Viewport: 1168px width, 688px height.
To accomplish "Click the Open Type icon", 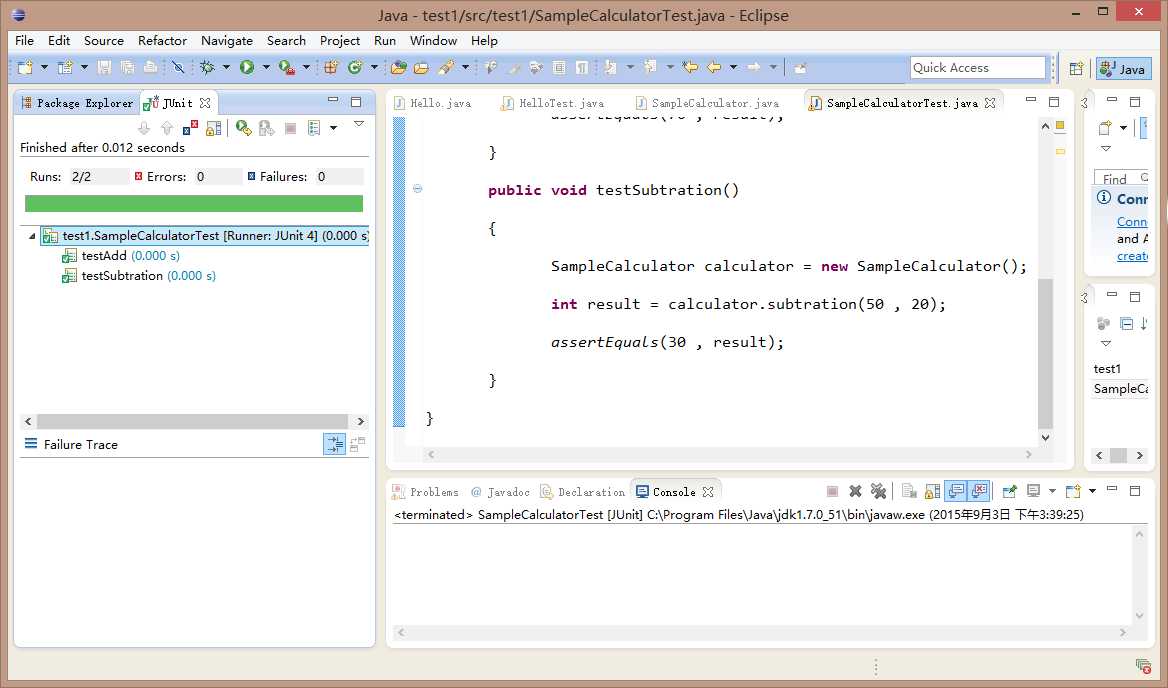I will point(399,68).
